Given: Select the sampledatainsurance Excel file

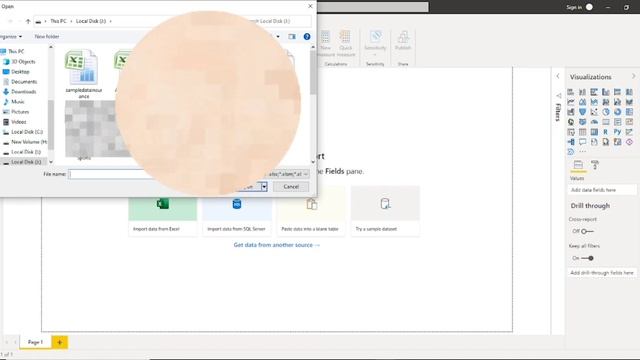Looking at the screenshot, I should pos(83,74).
